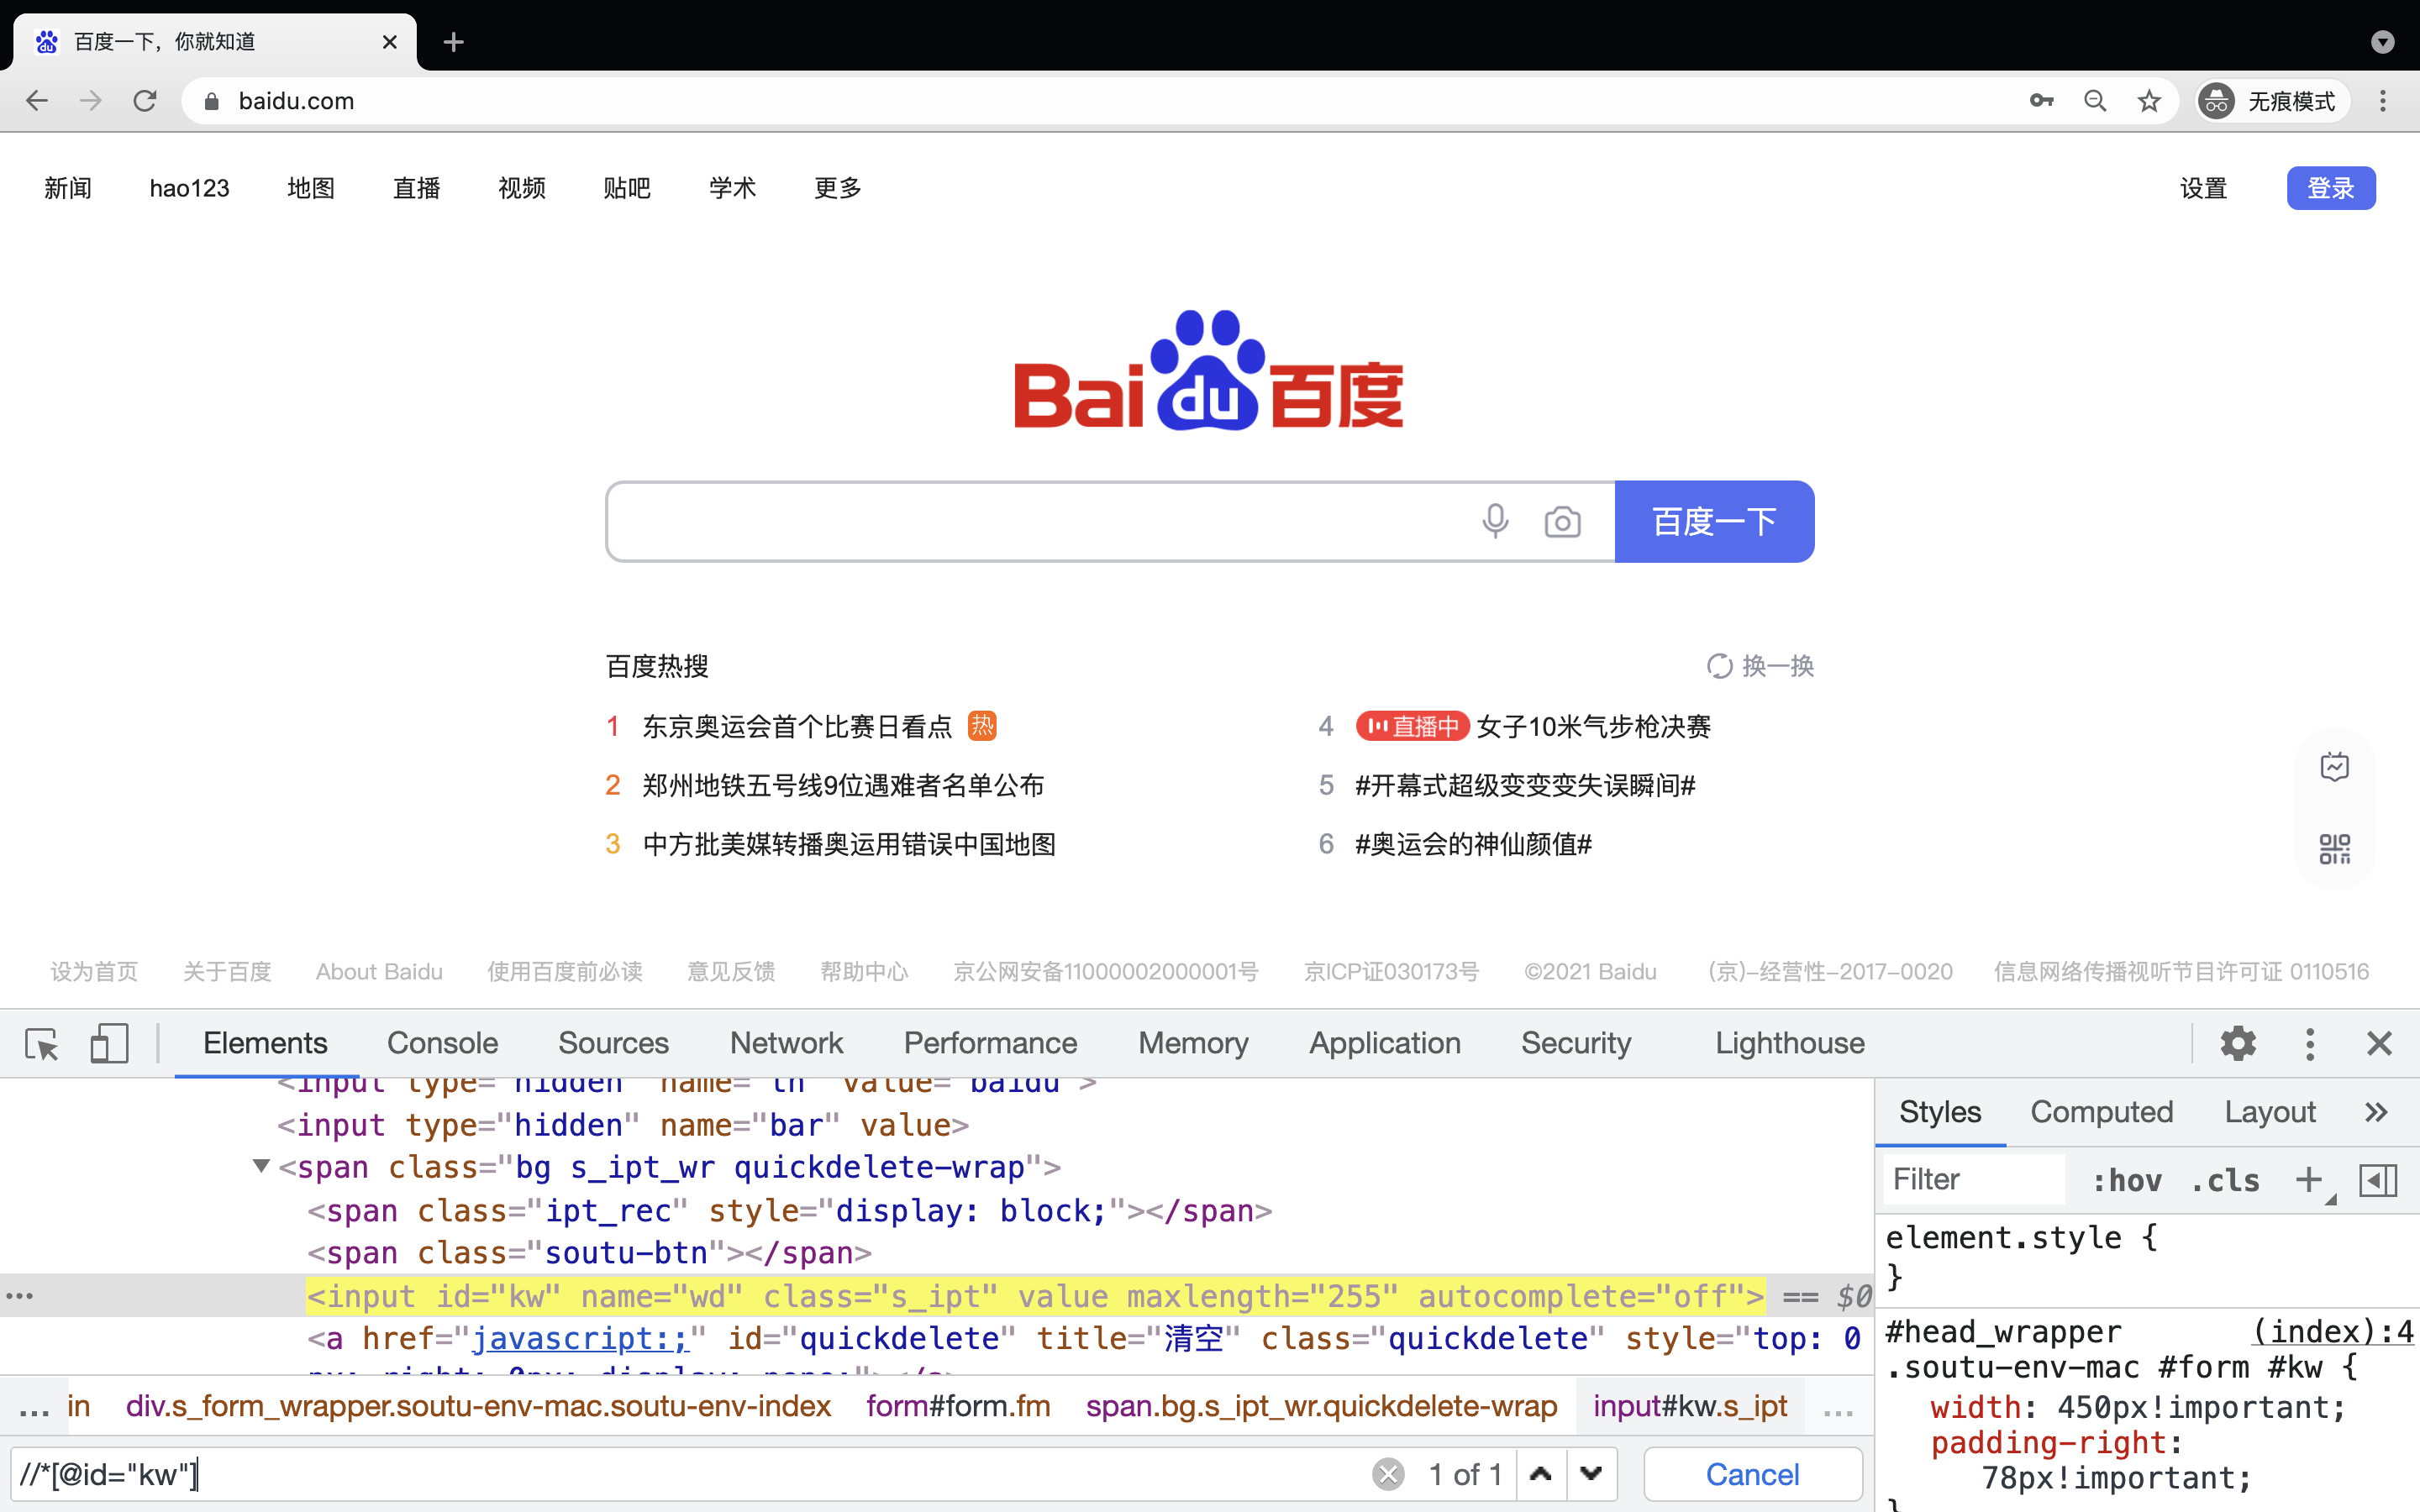Click the Elements panel tab

[x=265, y=1042]
